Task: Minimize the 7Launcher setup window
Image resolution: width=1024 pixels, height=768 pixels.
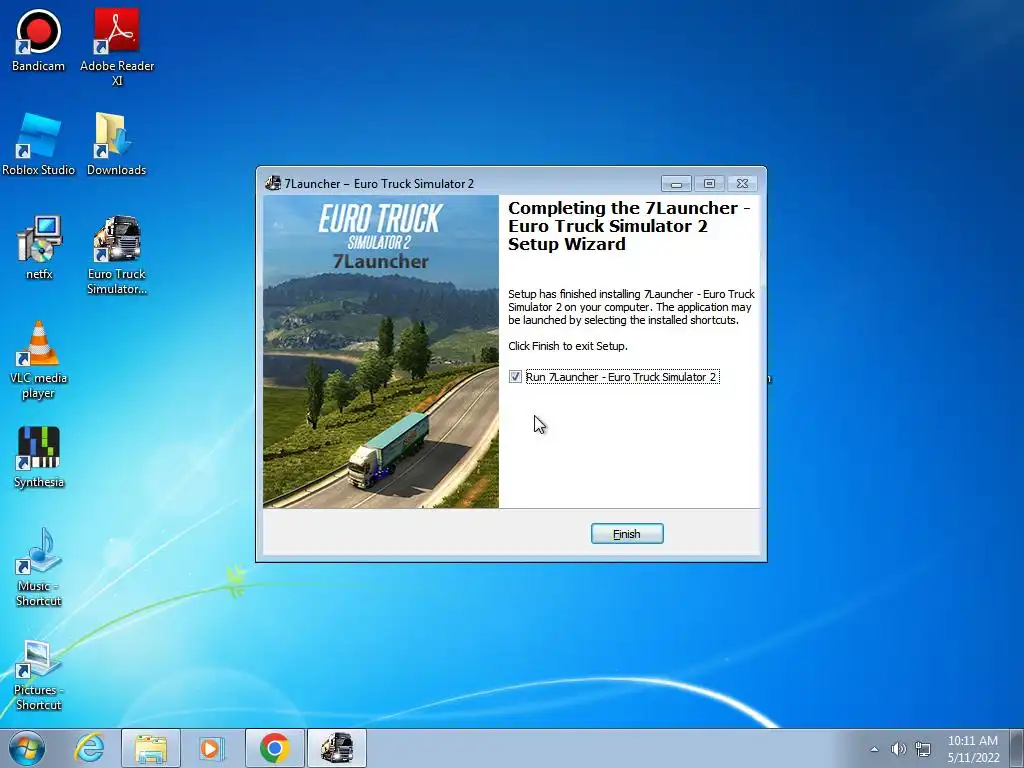Action: pos(676,184)
